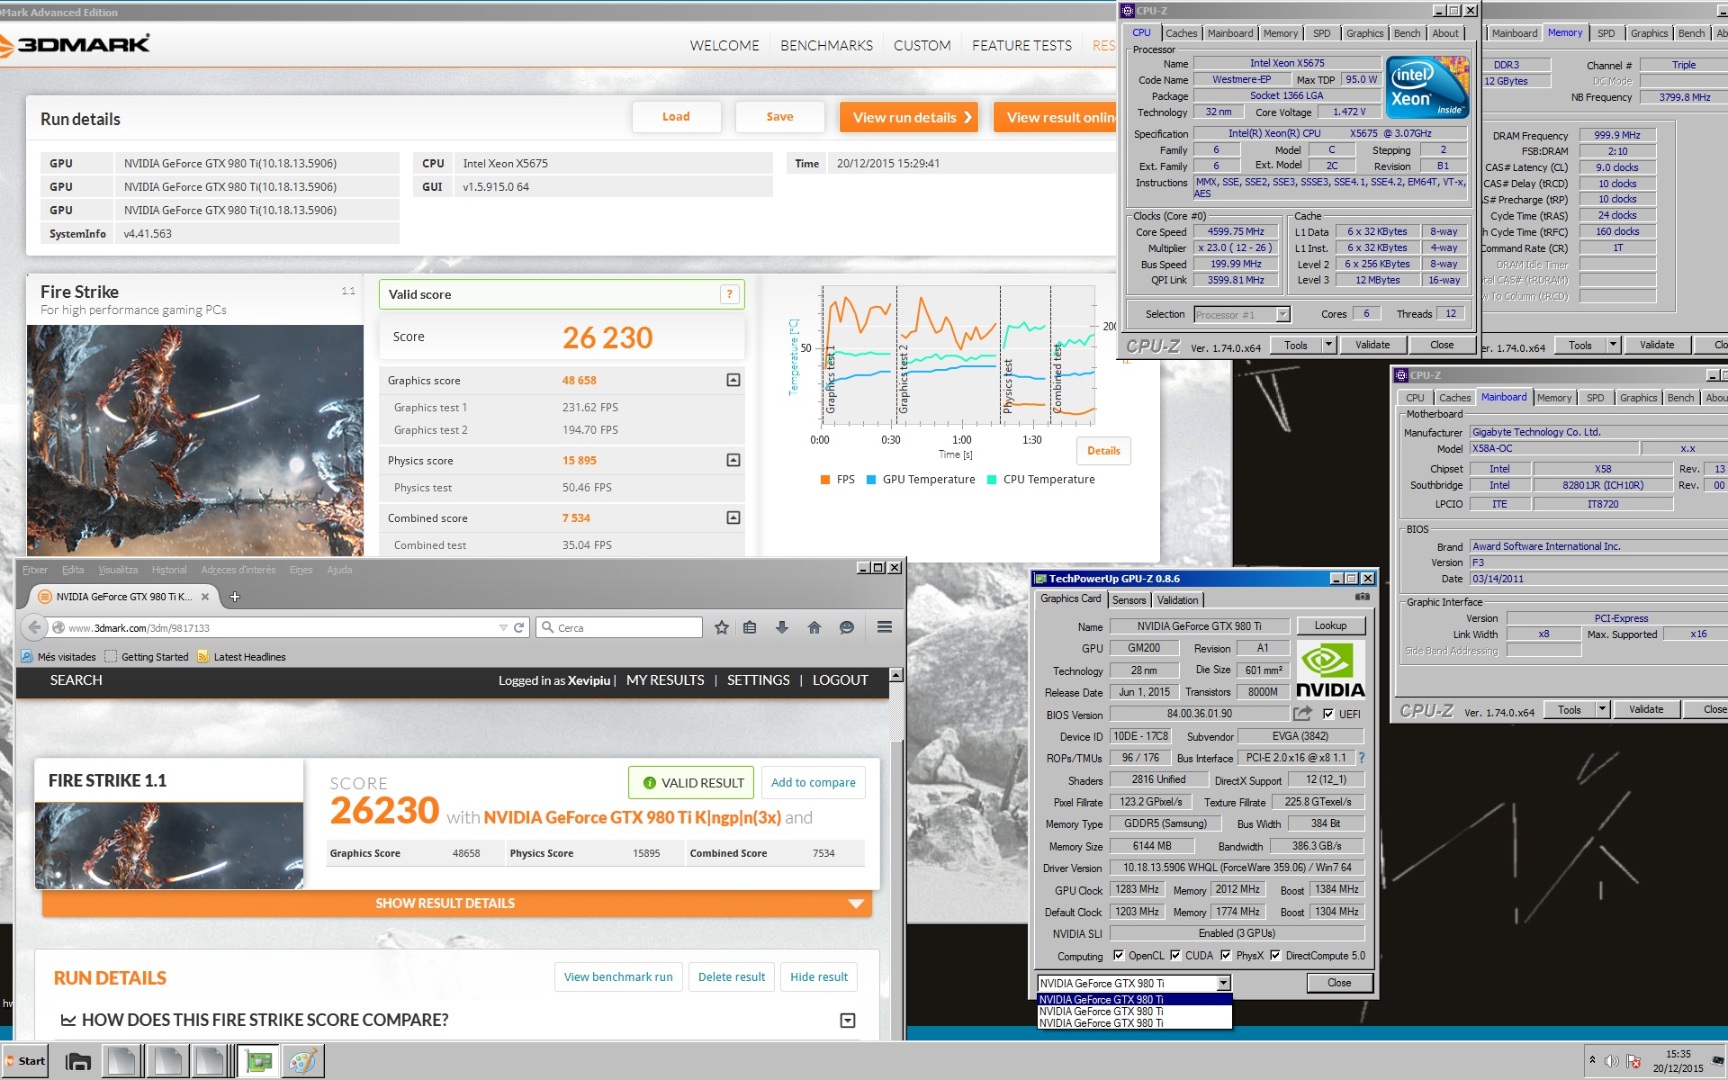The image size is (1728, 1080).
Task: Select the last GTX 980 Ti in dropdown list
Action: coord(1134,1023)
